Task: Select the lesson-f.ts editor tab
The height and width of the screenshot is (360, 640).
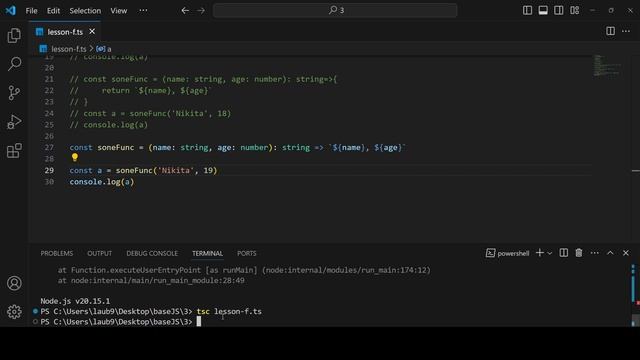Action: (65, 31)
